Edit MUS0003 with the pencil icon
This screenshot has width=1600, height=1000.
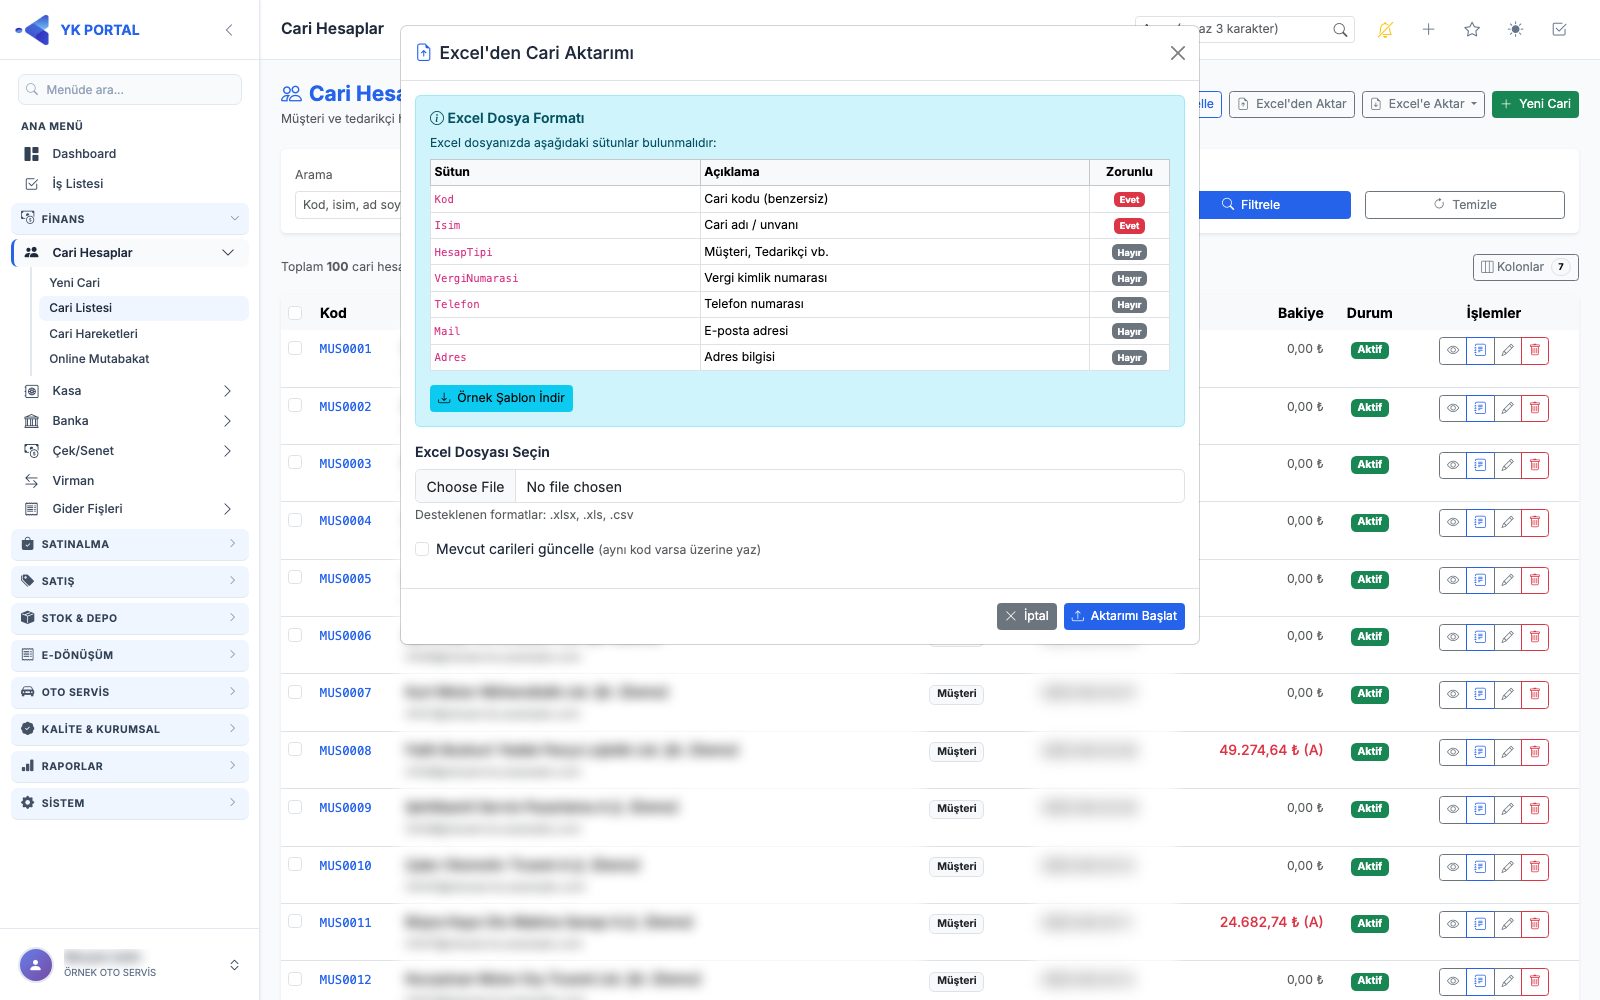(x=1507, y=465)
